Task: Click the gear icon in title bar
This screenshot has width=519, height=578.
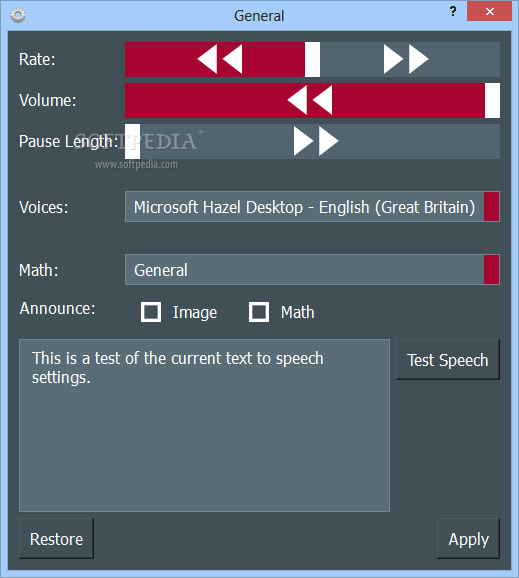Action: click(x=18, y=15)
